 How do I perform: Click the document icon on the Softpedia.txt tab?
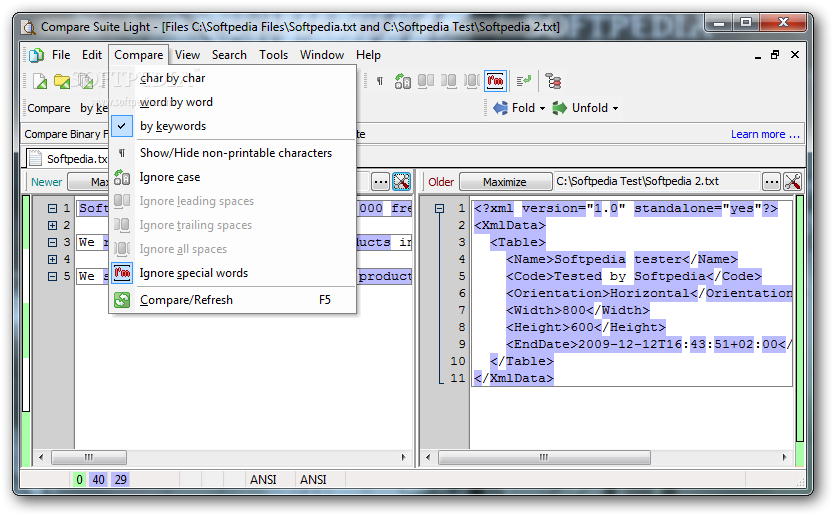(35, 159)
